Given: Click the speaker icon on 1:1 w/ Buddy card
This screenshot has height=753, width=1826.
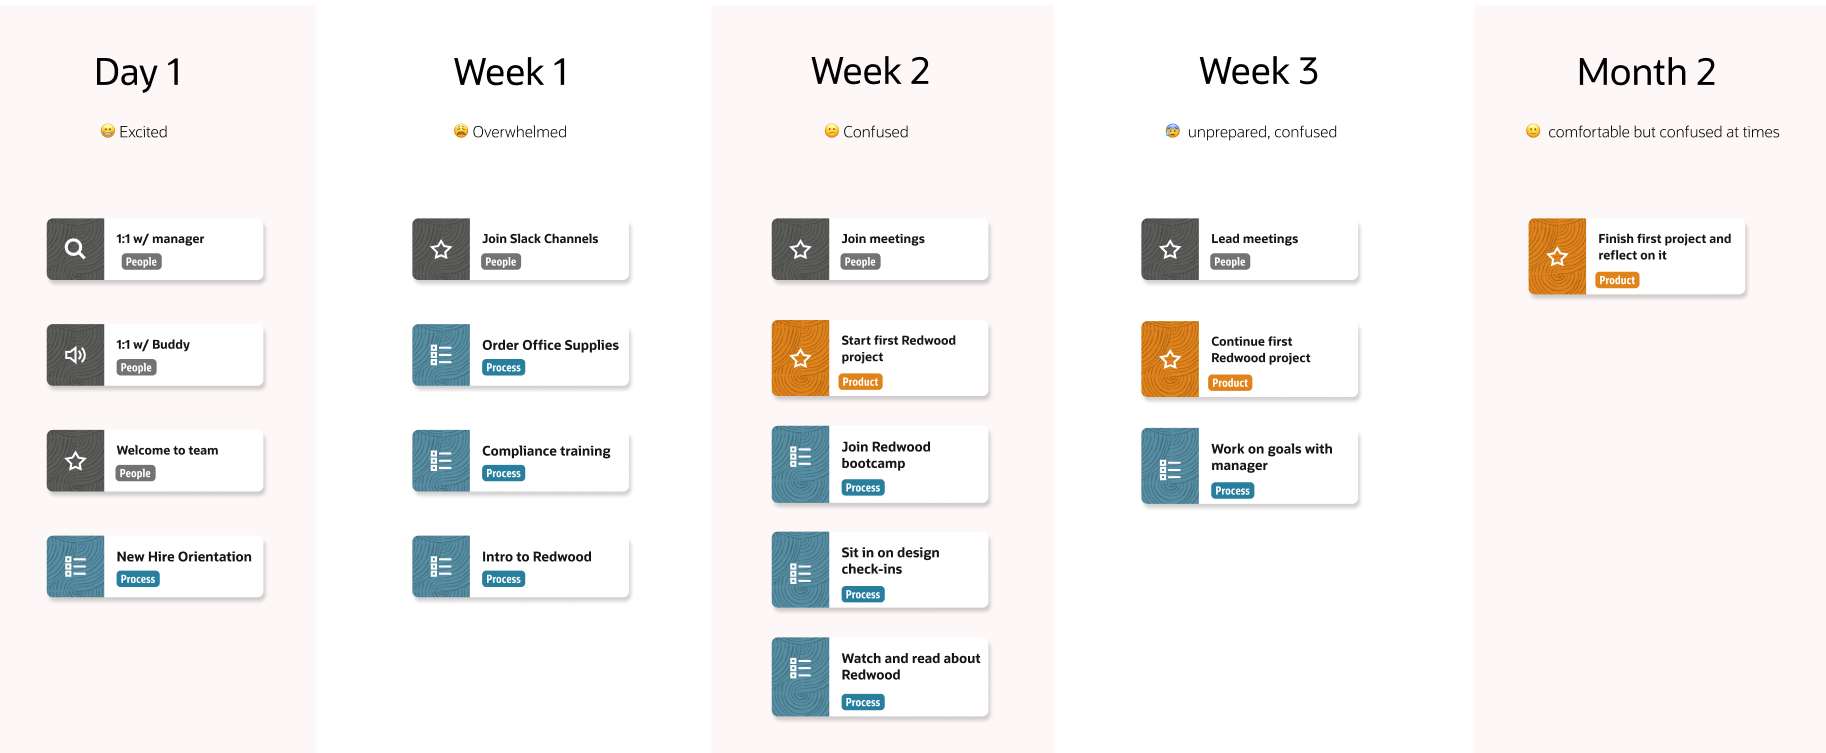Looking at the screenshot, I should click(75, 355).
